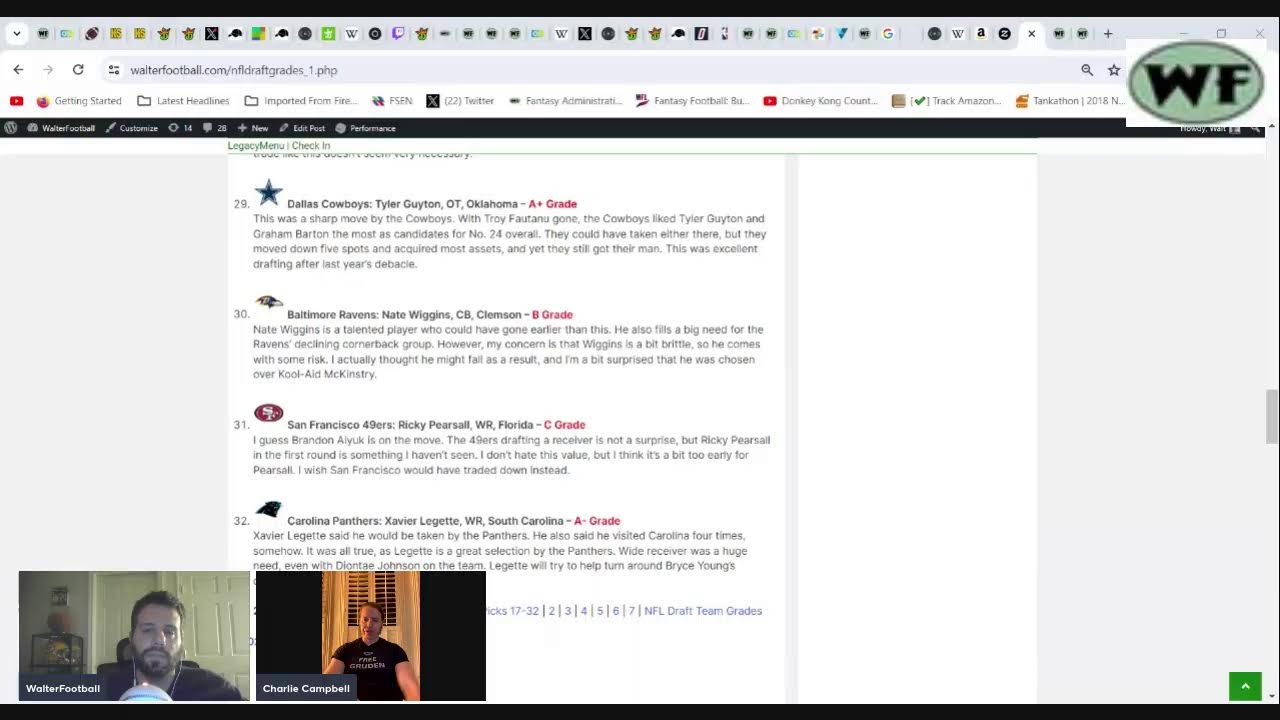This screenshot has width=1280, height=720.
Task: Click the Carolina Panthers logo
Action: click(268, 509)
